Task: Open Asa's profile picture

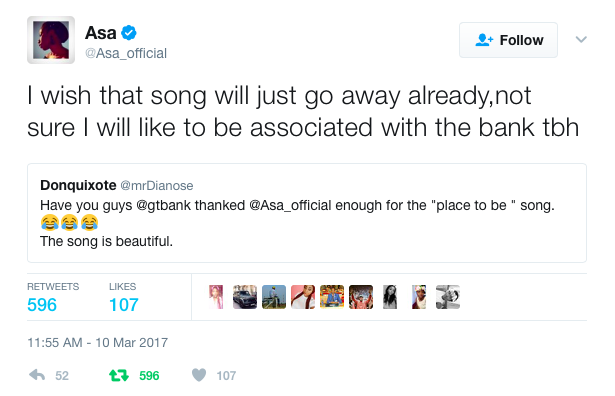Action: 51,40
